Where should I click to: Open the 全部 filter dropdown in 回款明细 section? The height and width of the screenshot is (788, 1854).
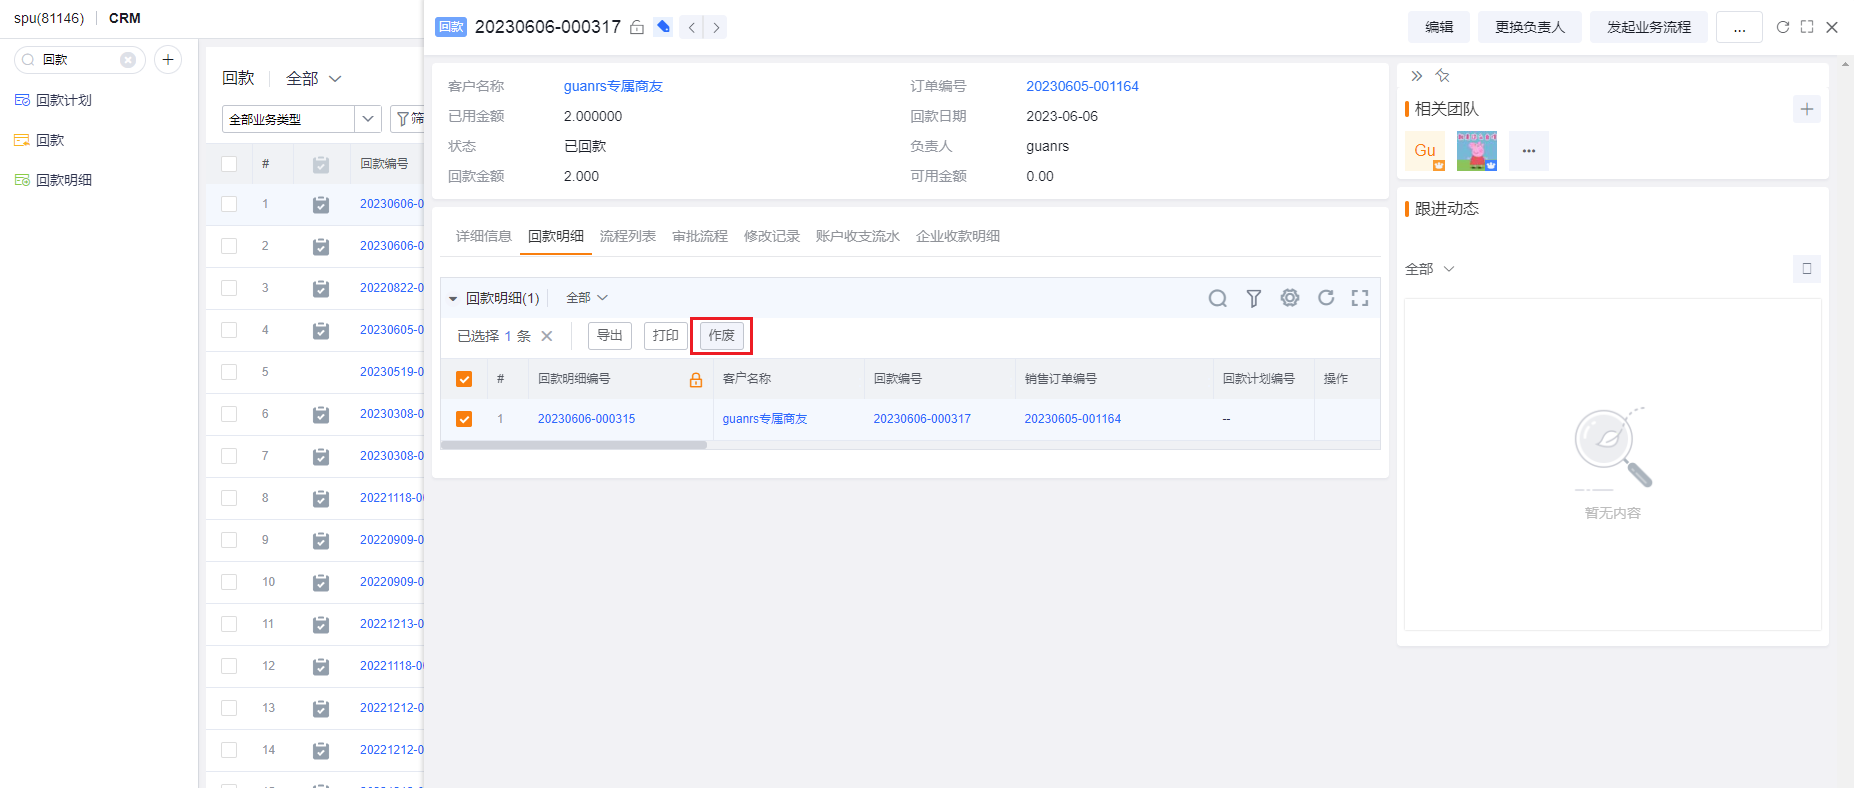pyautogui.click(x=587, y=298)
